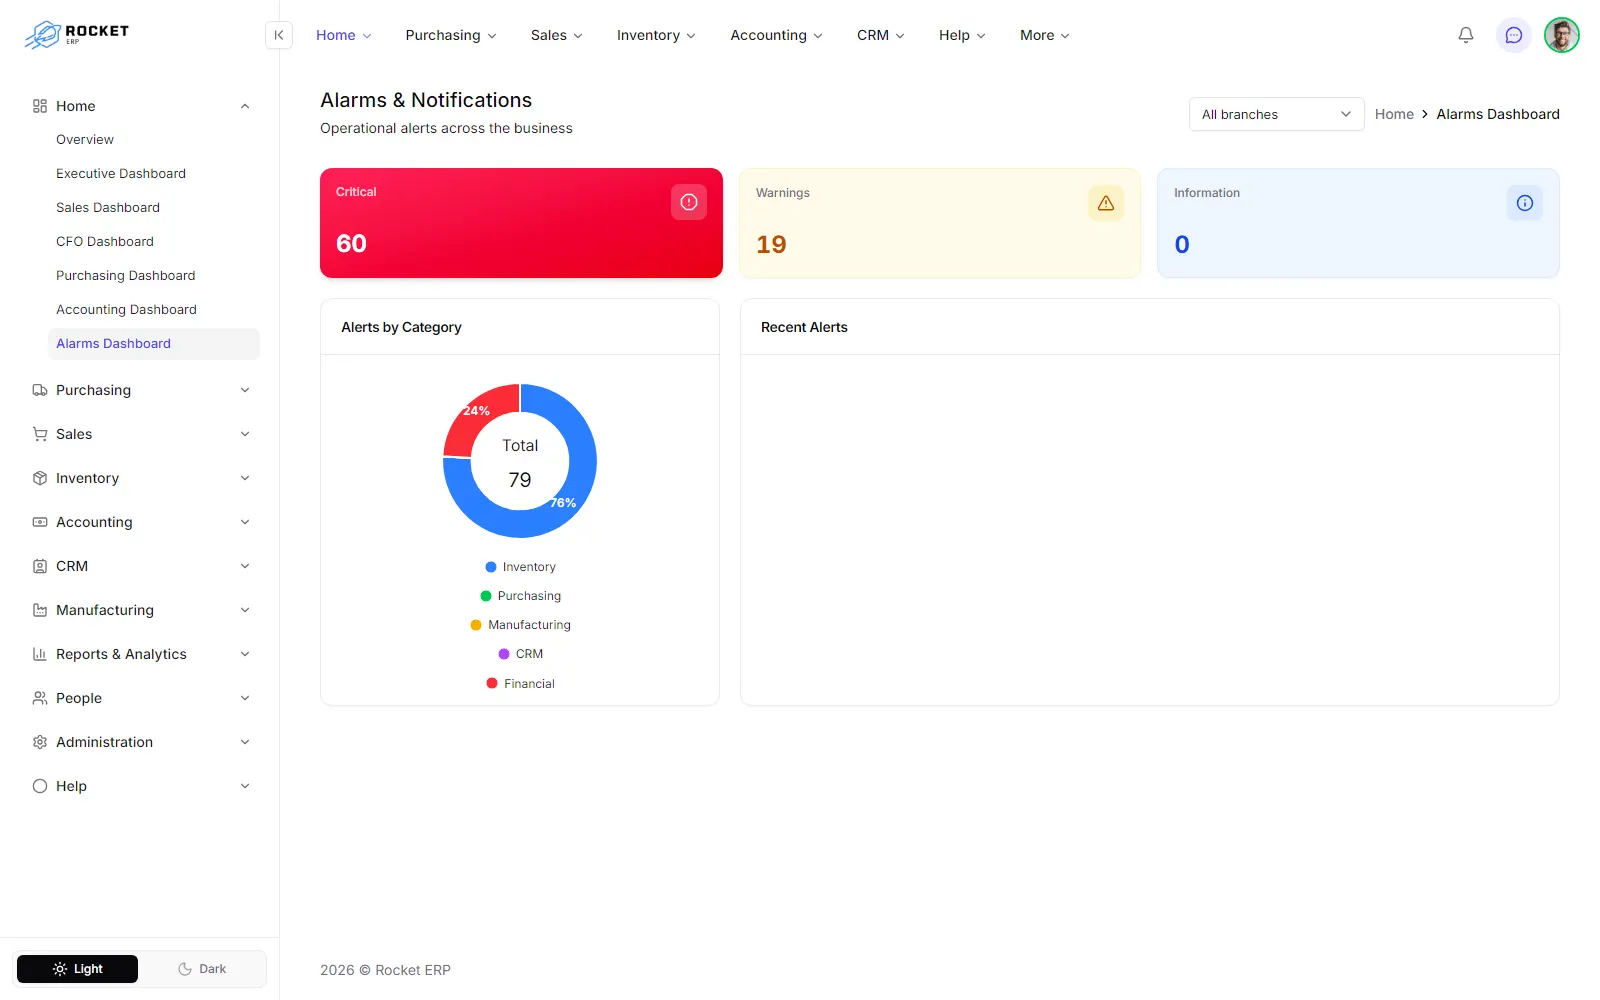Click the sidebar Sales cart icon

click(x=40, y=434)
